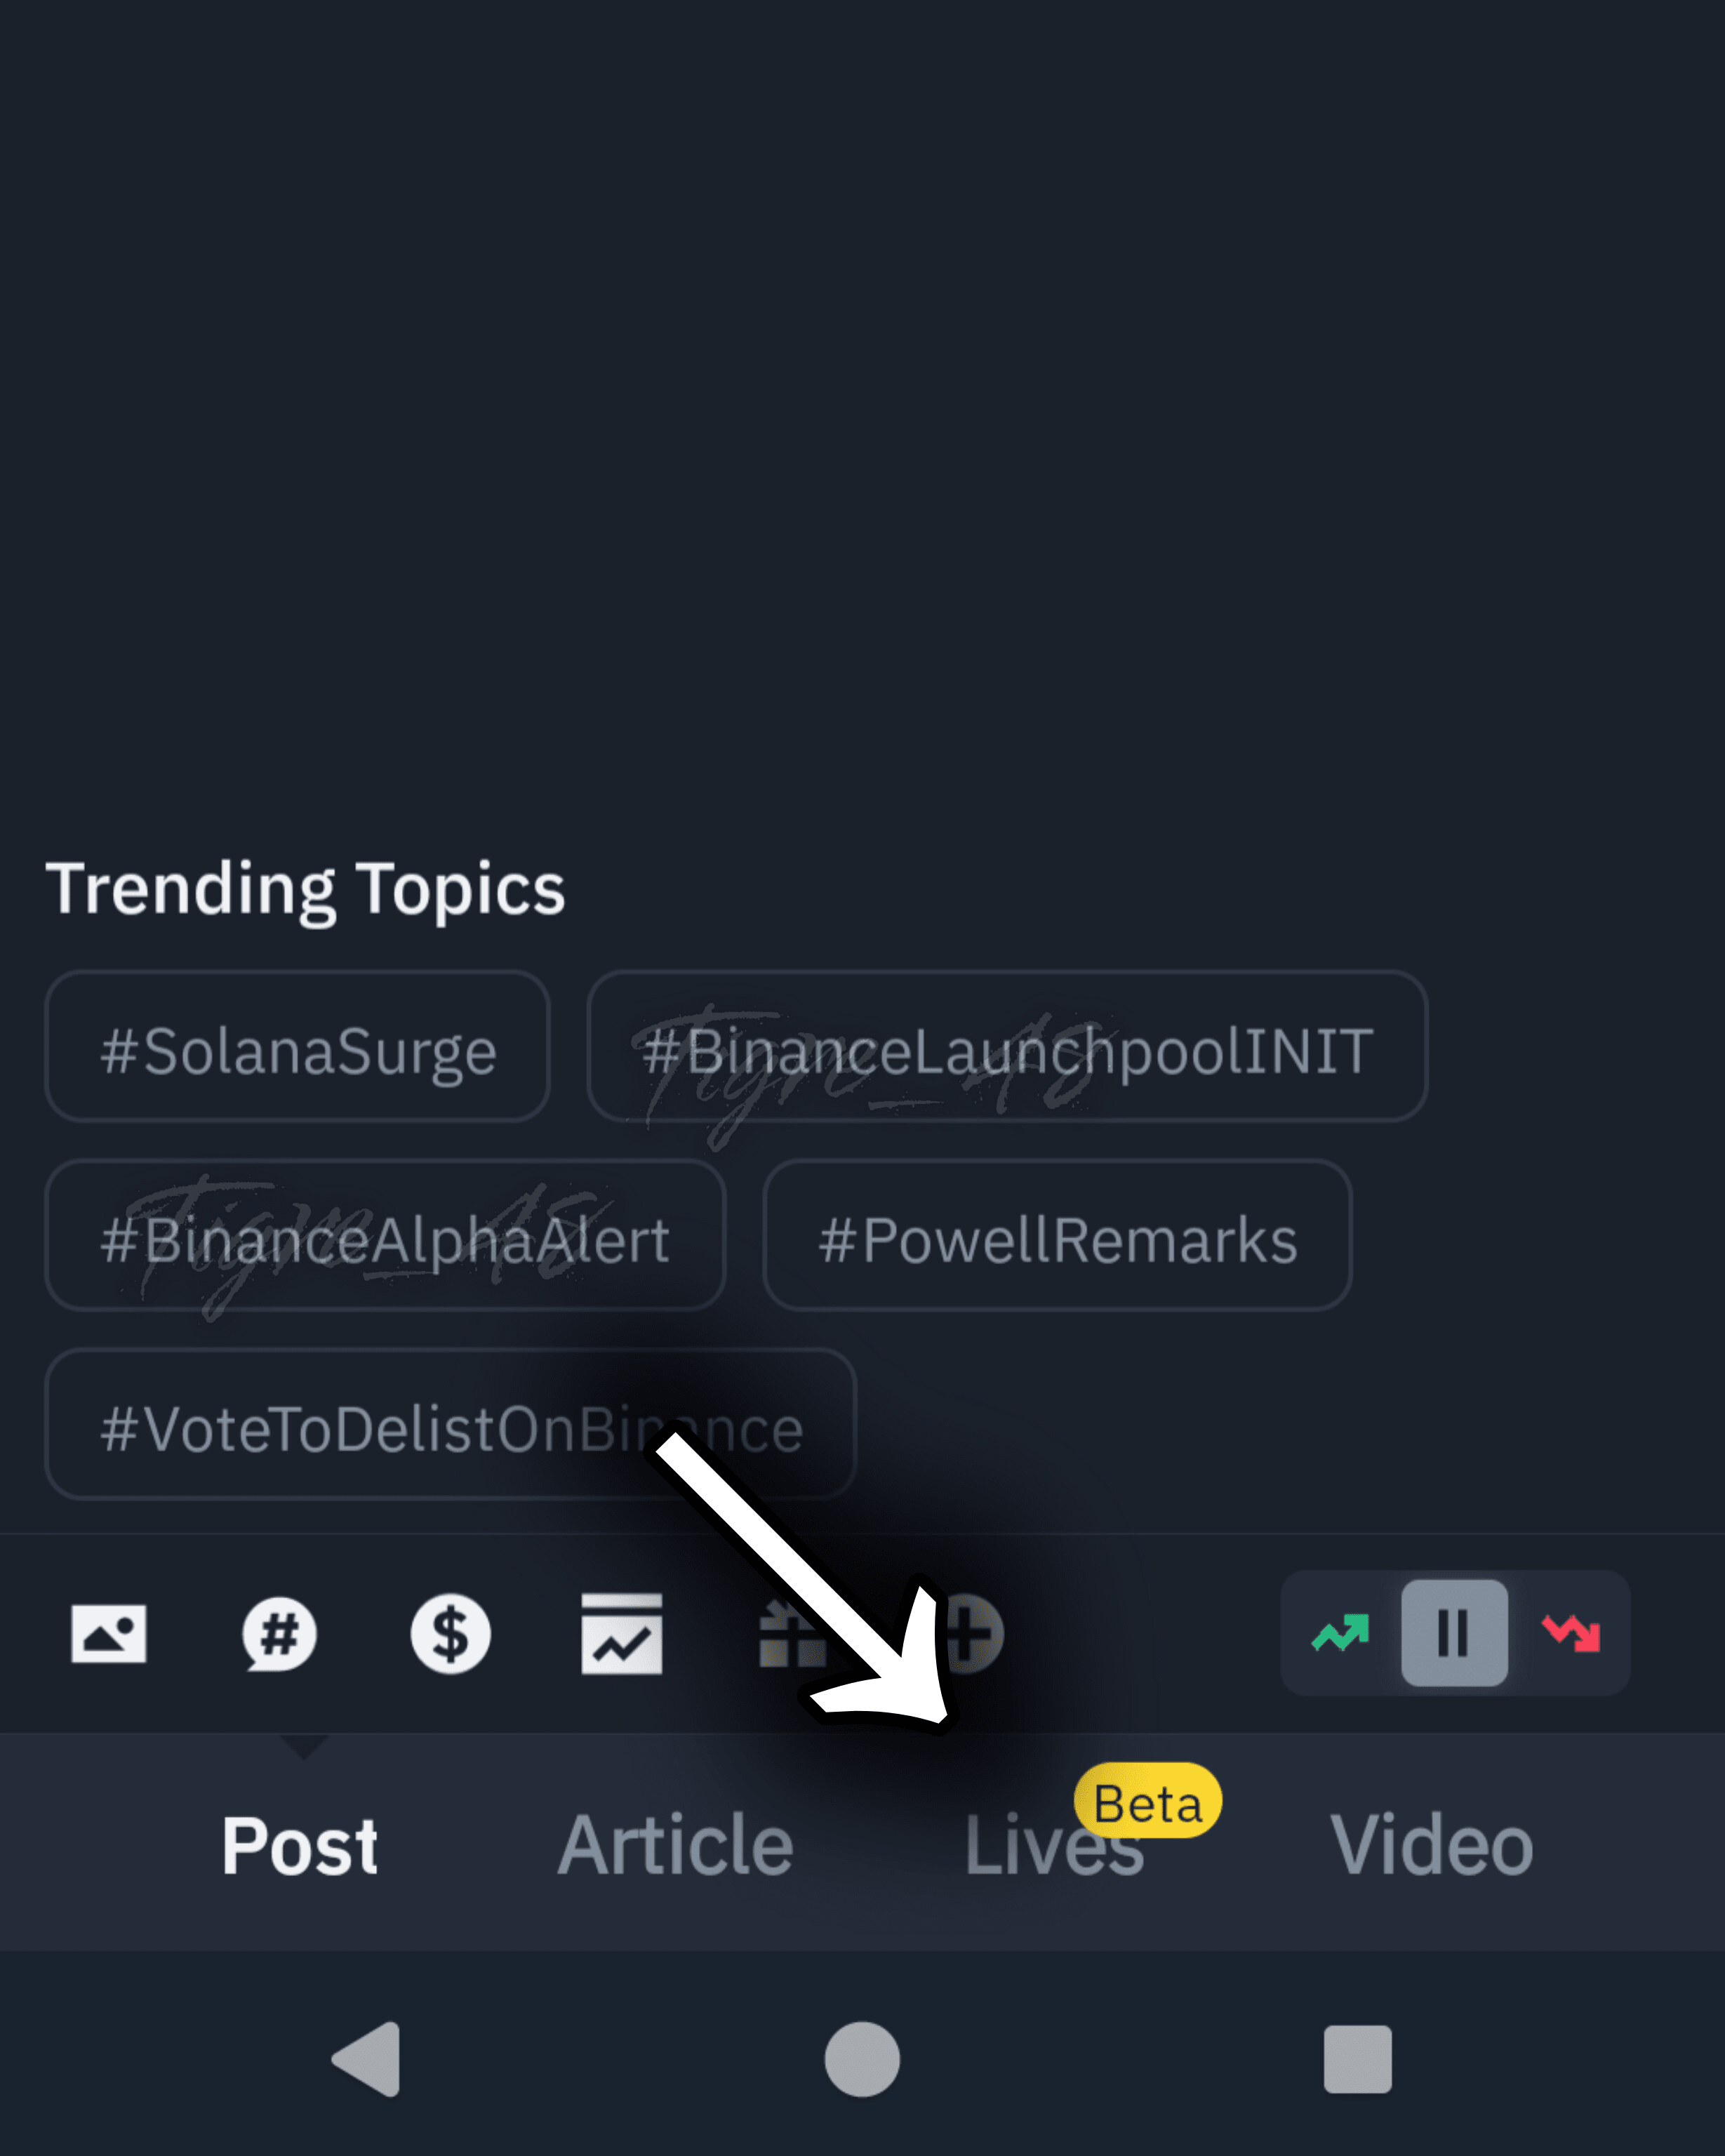Select the #VoteToDelistOnBinance topic
Screen dimensions: 1725x2156
click(450, 1424)
